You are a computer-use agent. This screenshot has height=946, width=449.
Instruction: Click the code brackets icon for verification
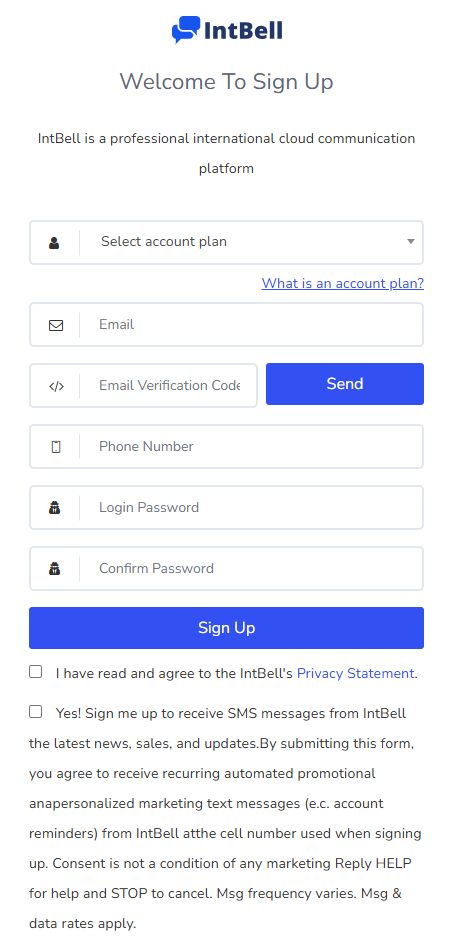(56, 387)
